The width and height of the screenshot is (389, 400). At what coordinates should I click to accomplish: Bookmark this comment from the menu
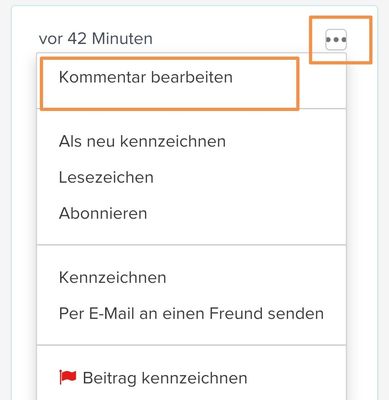coord(106,177)
